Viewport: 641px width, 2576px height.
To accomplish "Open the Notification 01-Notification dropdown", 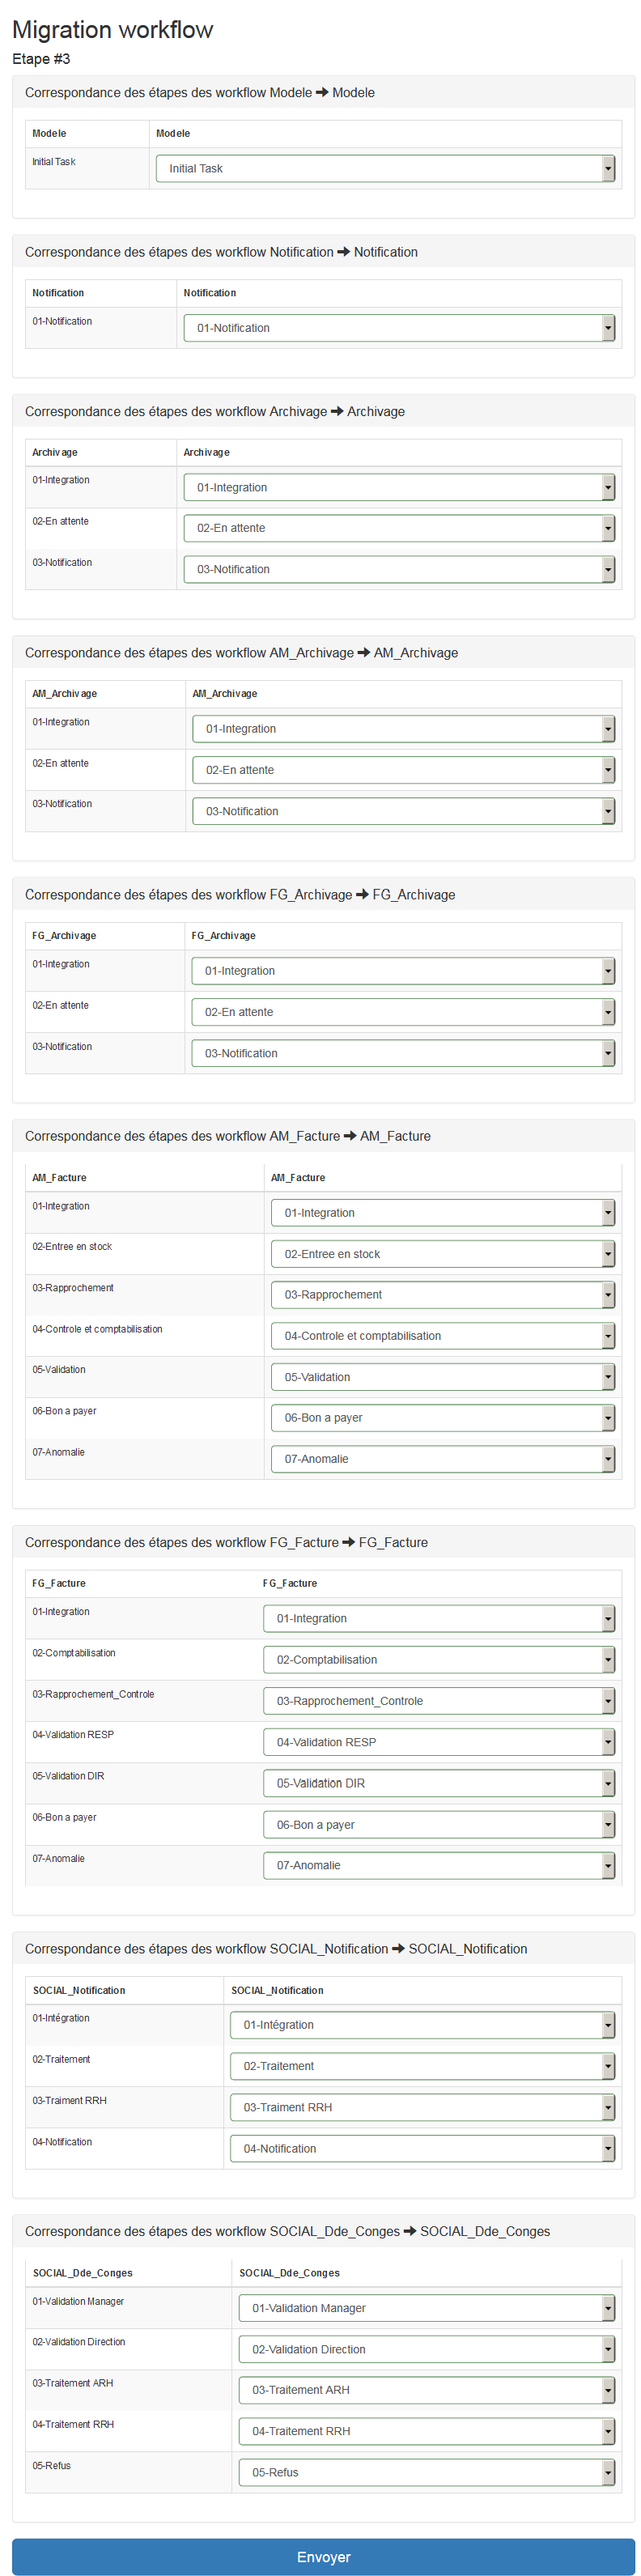I will tap(399, 328).
